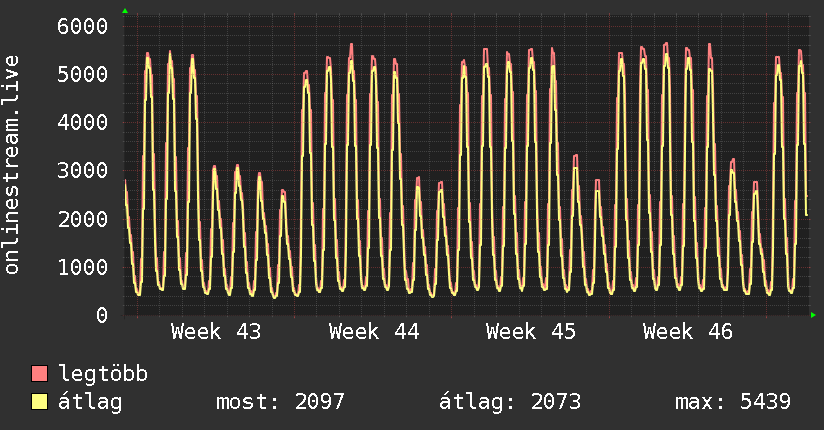Select the legtöbb legend label
The image size is (824, 430).
click(x=103, y=373)
